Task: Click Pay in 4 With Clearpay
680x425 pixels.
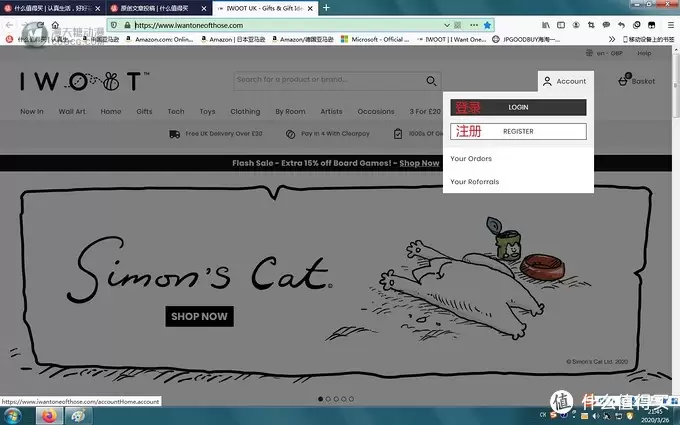Action: pos(327,134)
